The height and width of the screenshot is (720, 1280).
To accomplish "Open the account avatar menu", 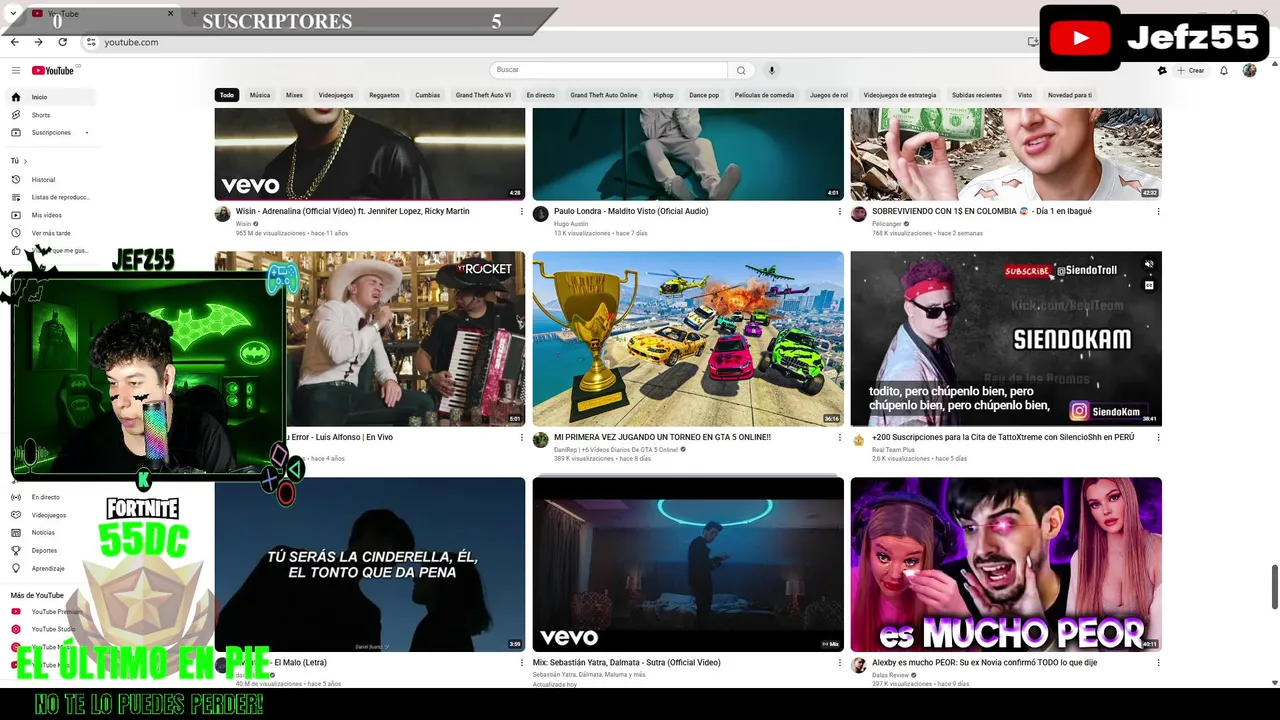I will coord(1249,70).
